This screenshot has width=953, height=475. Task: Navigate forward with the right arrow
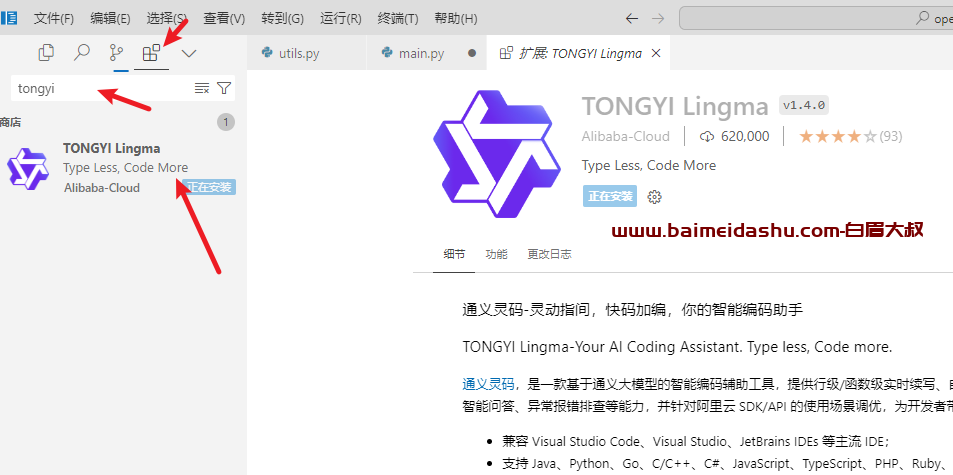(658, 18)
